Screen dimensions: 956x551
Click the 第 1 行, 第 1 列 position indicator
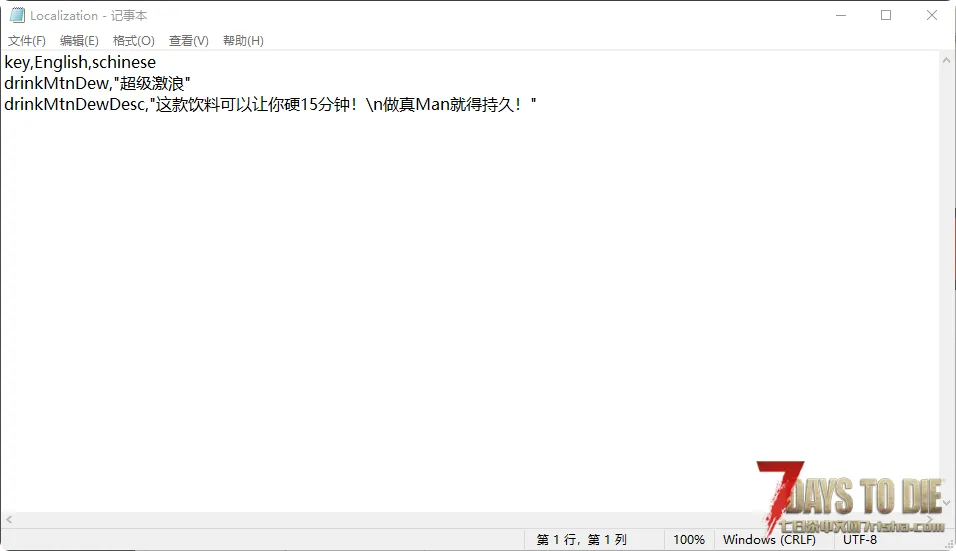581,540
